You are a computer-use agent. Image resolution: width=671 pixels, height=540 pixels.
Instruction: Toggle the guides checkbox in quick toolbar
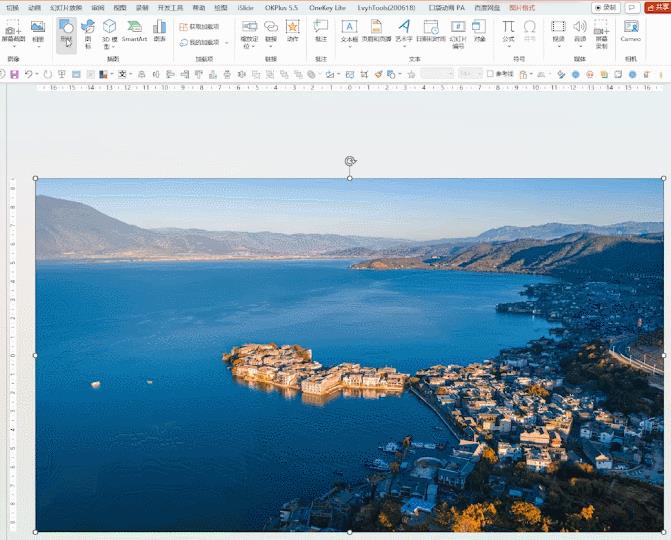pos(490,74)
